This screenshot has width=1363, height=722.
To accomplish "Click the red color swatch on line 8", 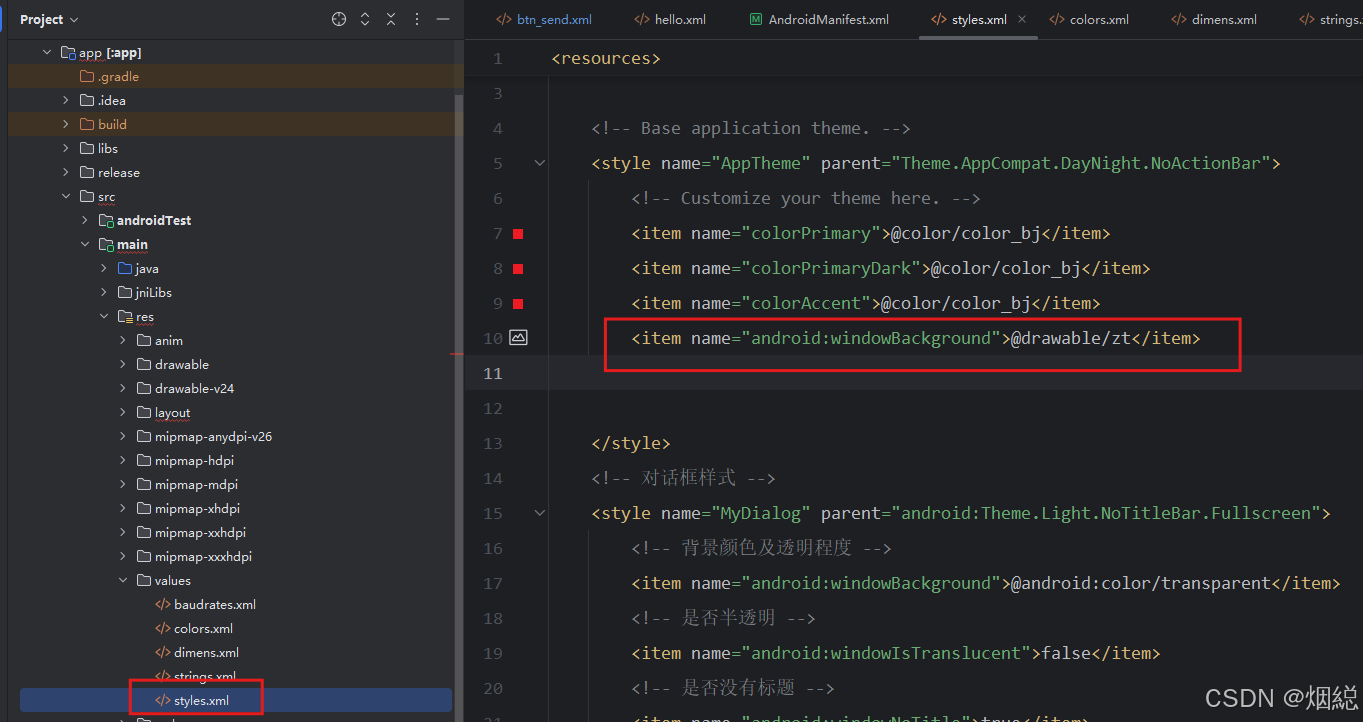I will click(518, 268).
